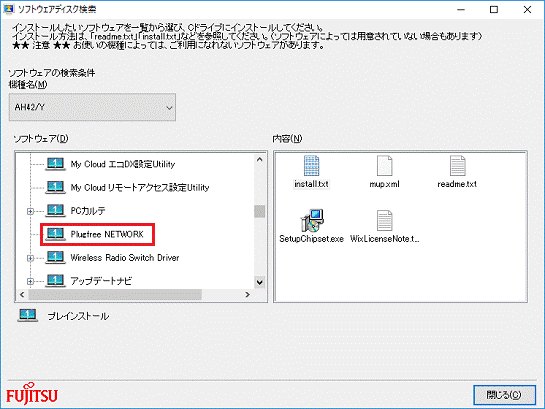The image size is (545, 409).
Task: Maximize the ソフトウェアディスク検索 window
Action: [x=494, y=10]
